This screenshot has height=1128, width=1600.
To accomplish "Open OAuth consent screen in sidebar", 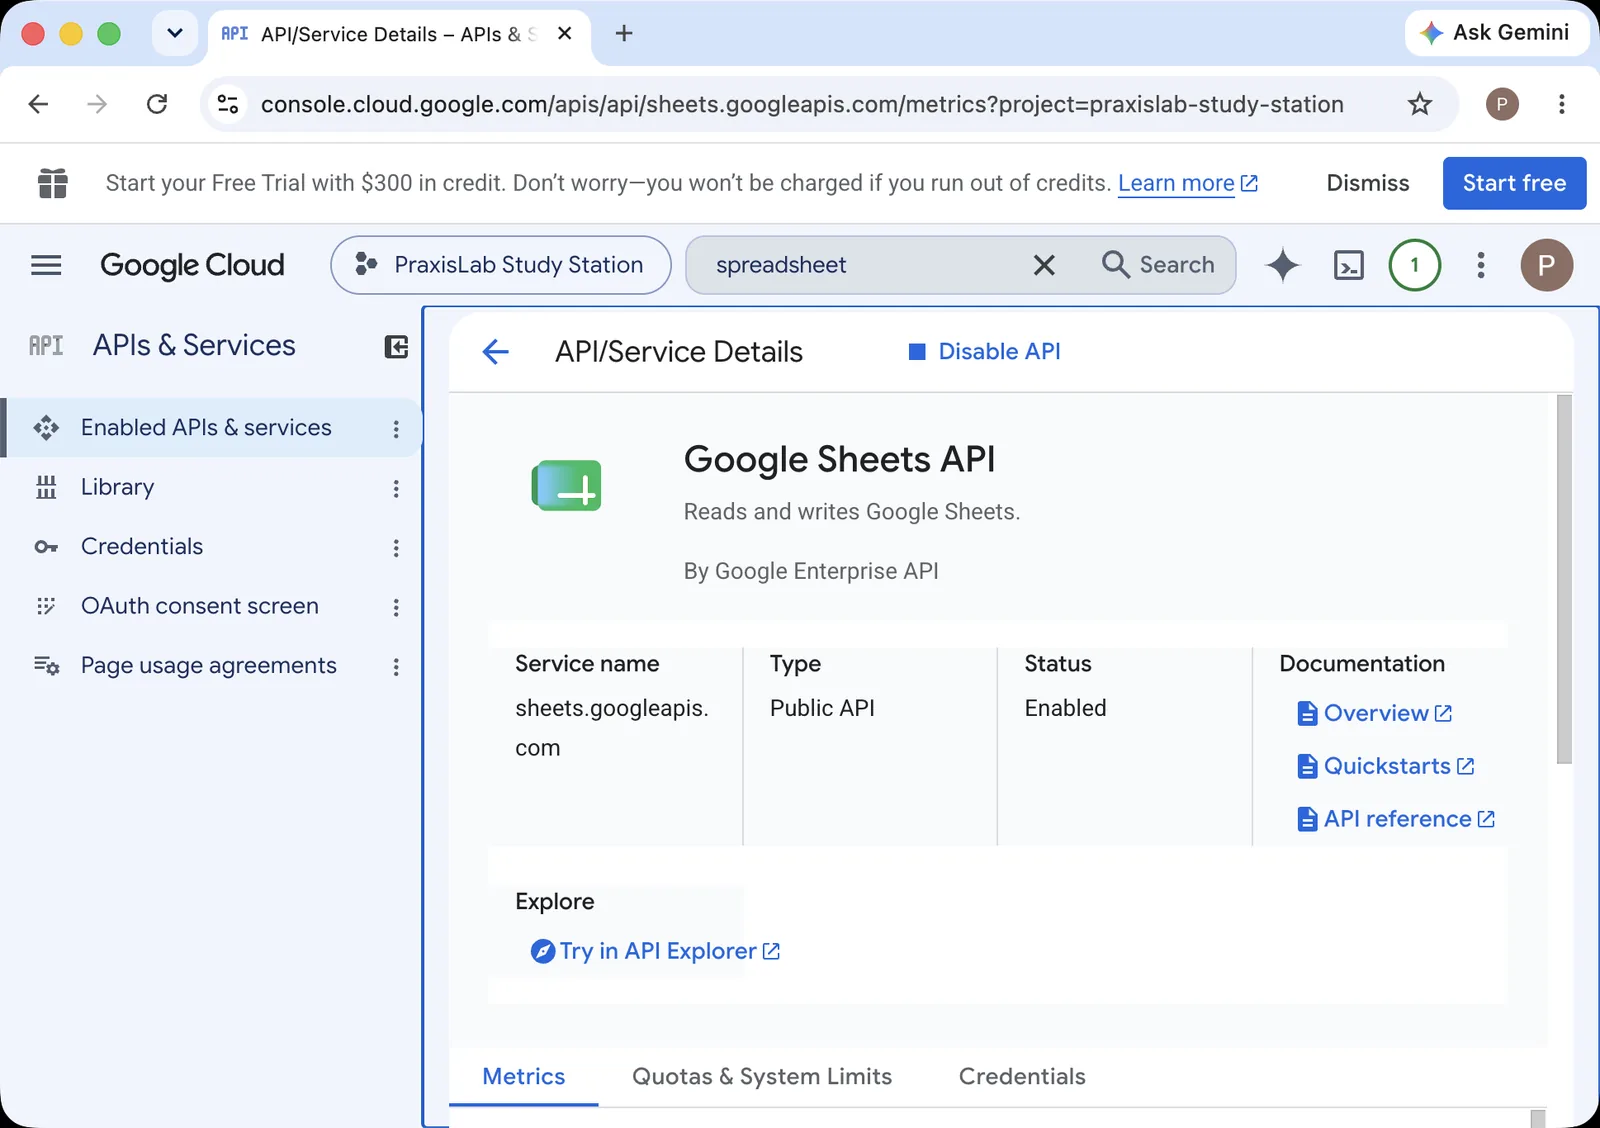I will 200,606.
